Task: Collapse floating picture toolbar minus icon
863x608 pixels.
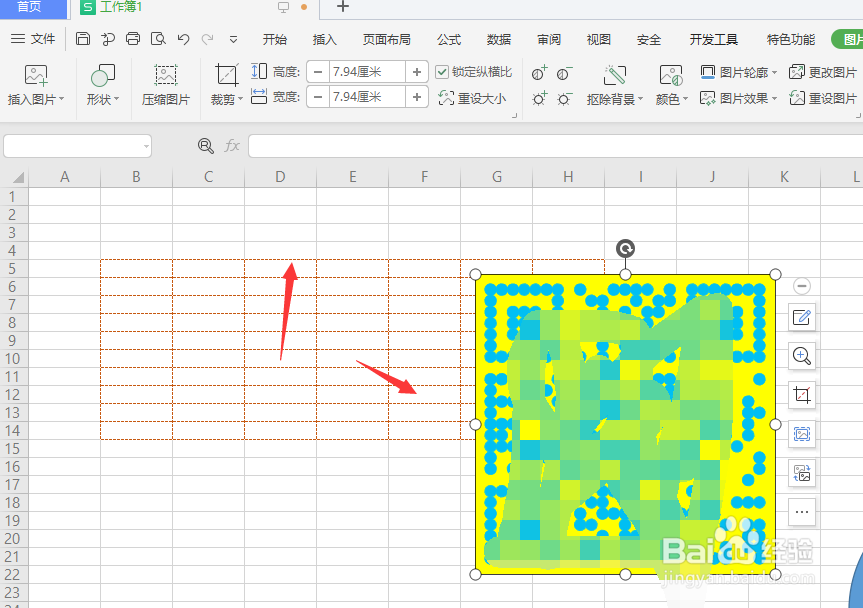Action: 802,286
